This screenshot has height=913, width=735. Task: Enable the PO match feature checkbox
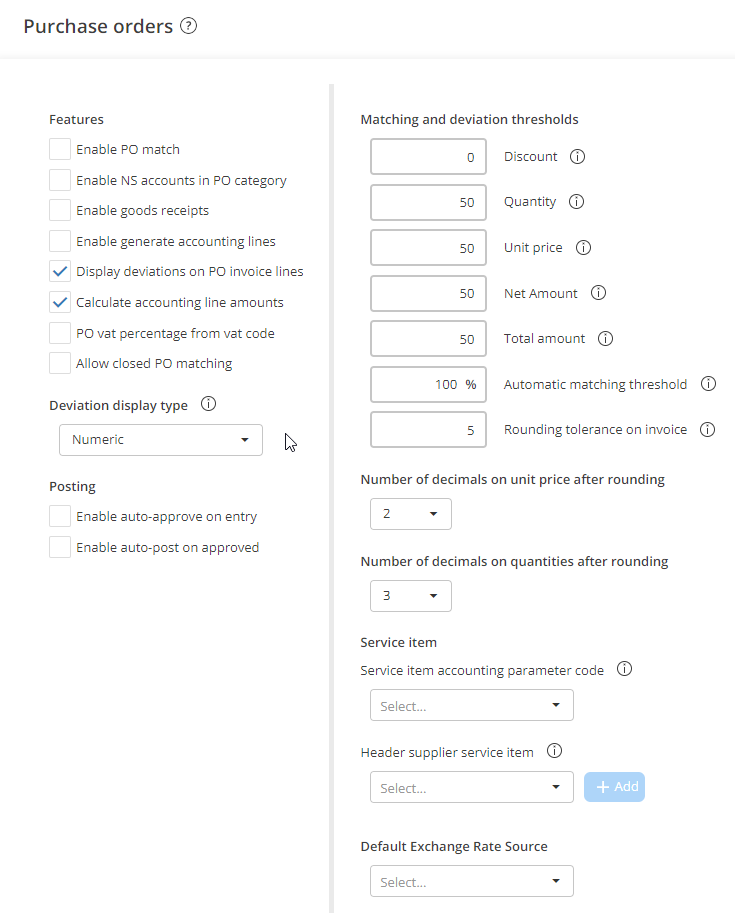click(57, 150)
